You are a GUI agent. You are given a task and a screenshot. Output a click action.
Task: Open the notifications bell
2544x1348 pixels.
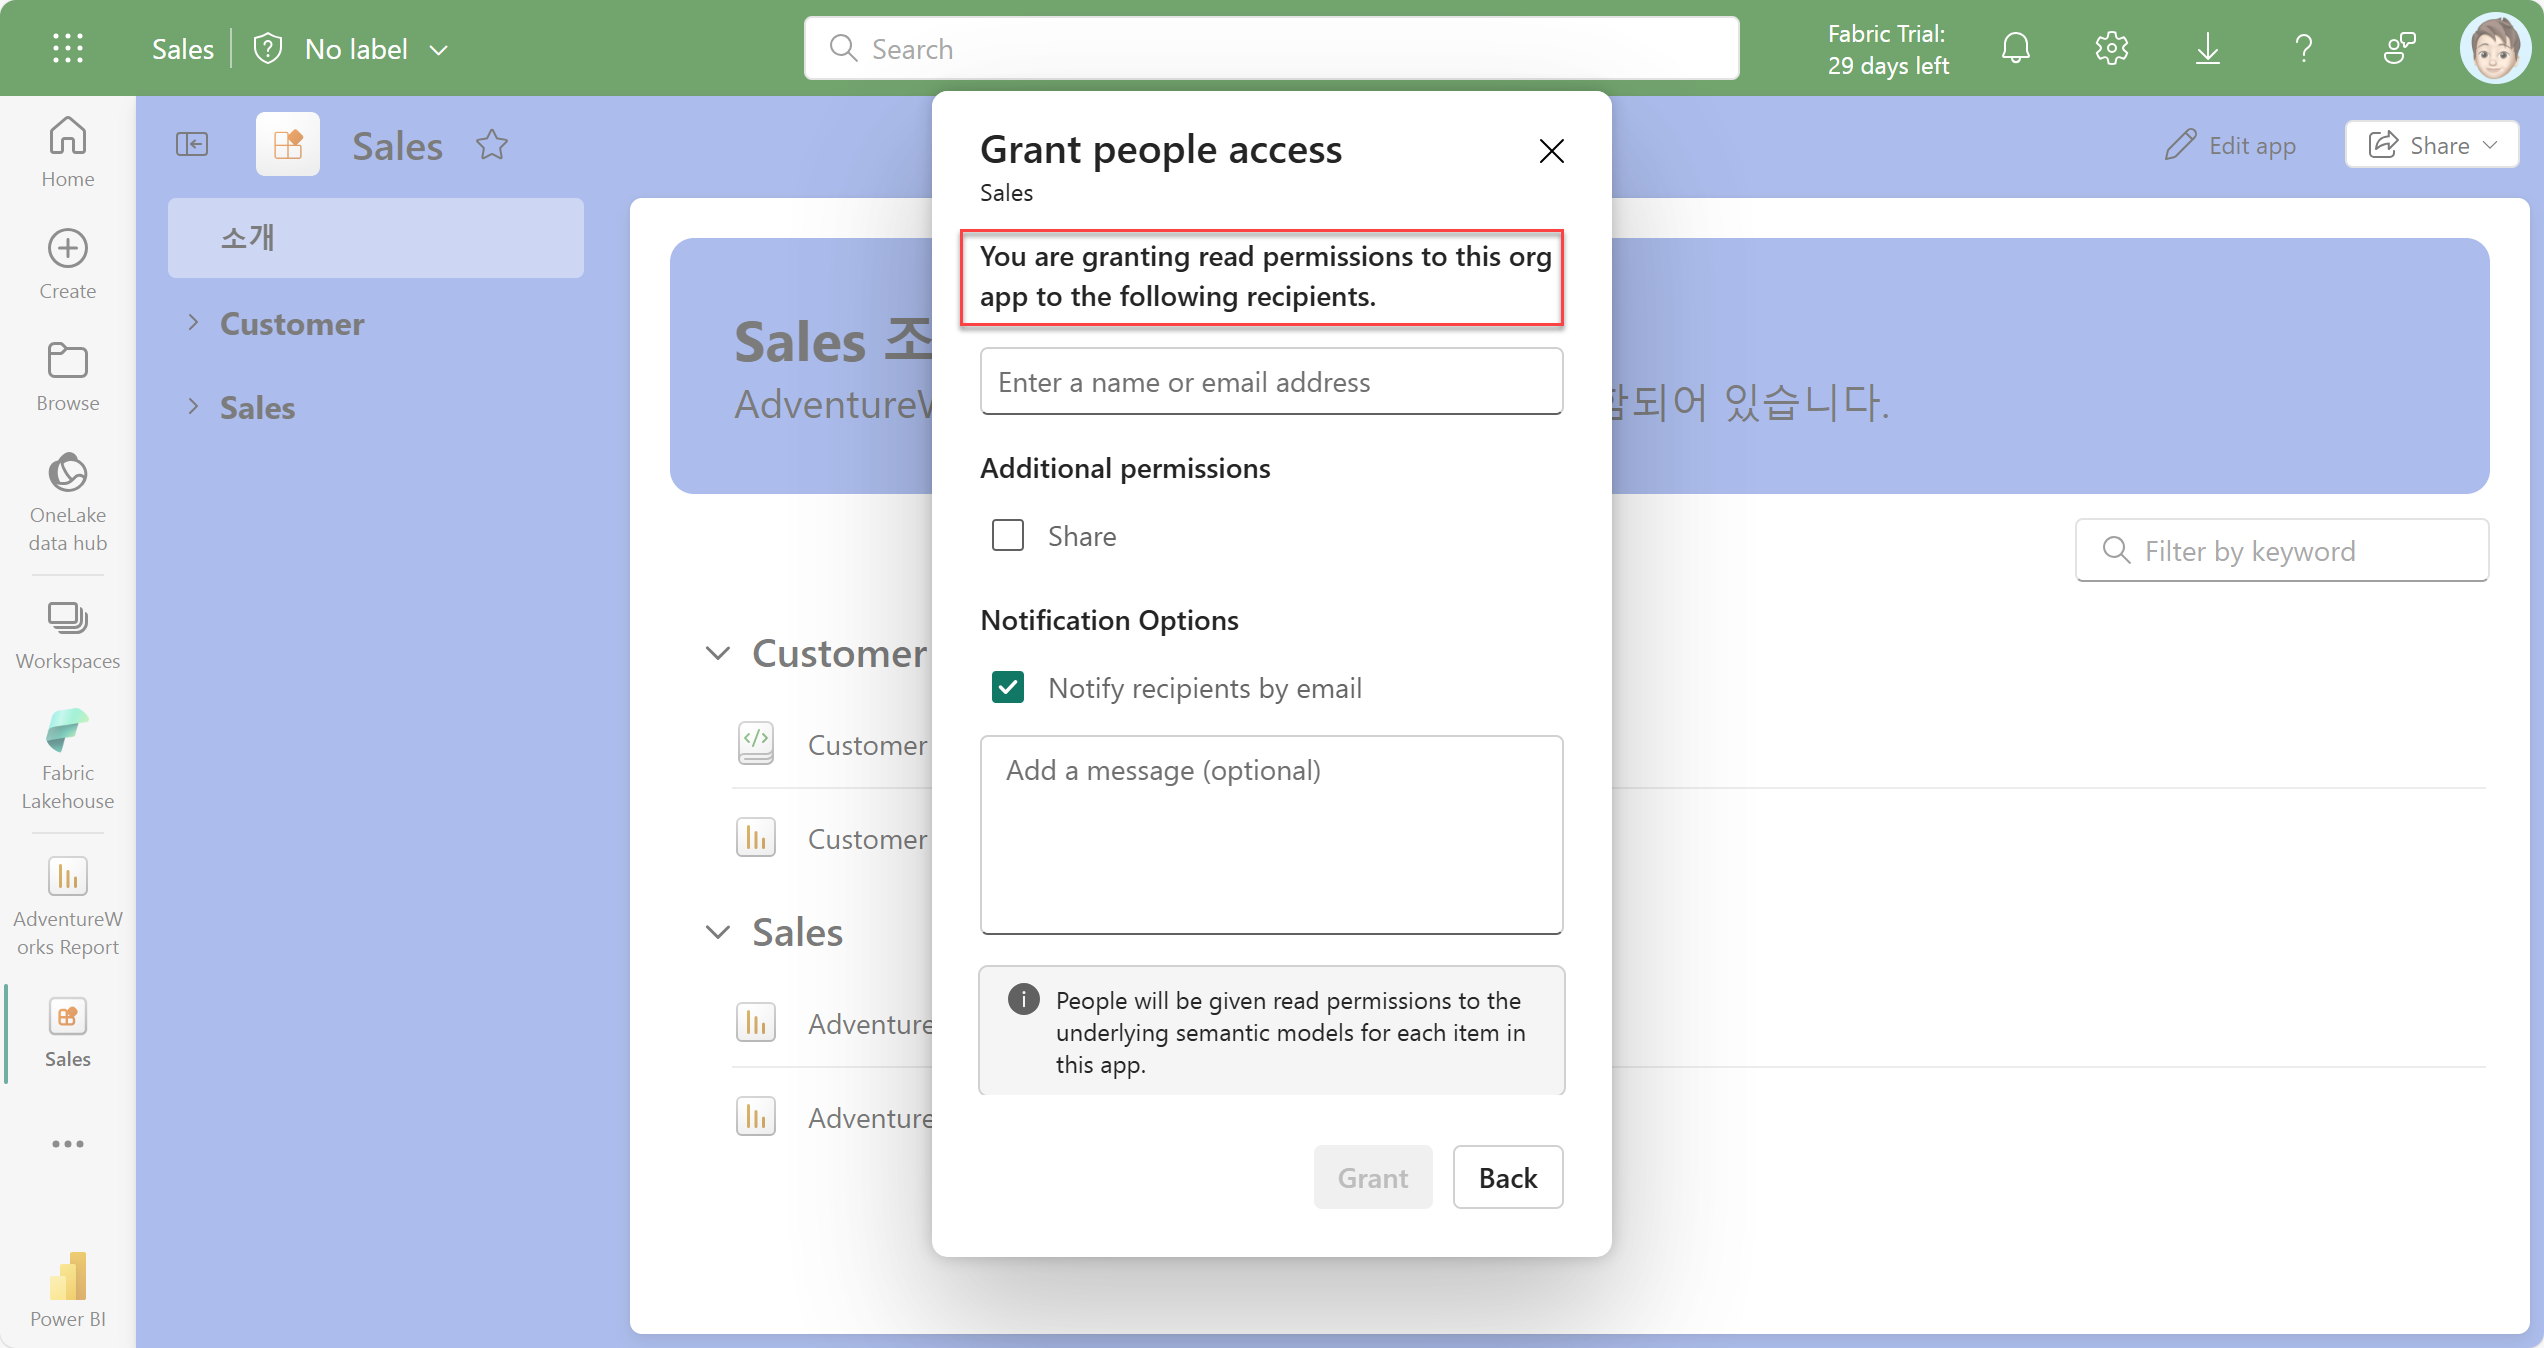[x=2016, y=48]
